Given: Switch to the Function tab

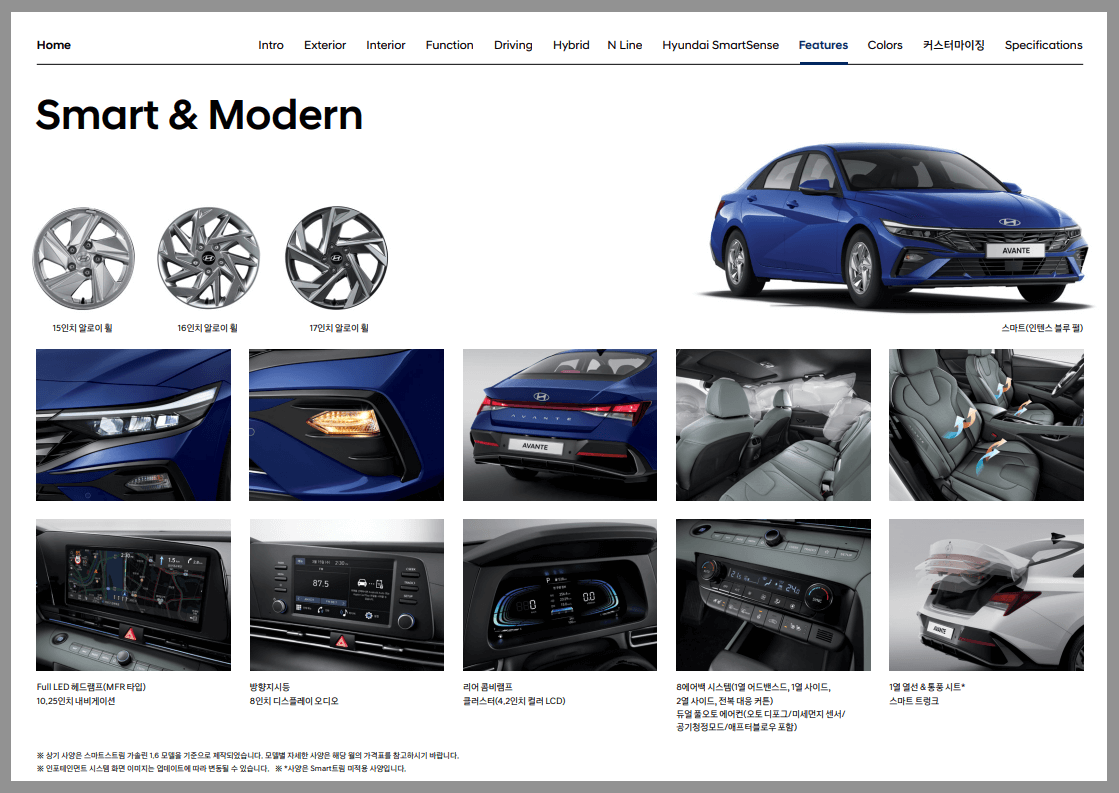Looking at the screenshot, I should pos(450,45).
